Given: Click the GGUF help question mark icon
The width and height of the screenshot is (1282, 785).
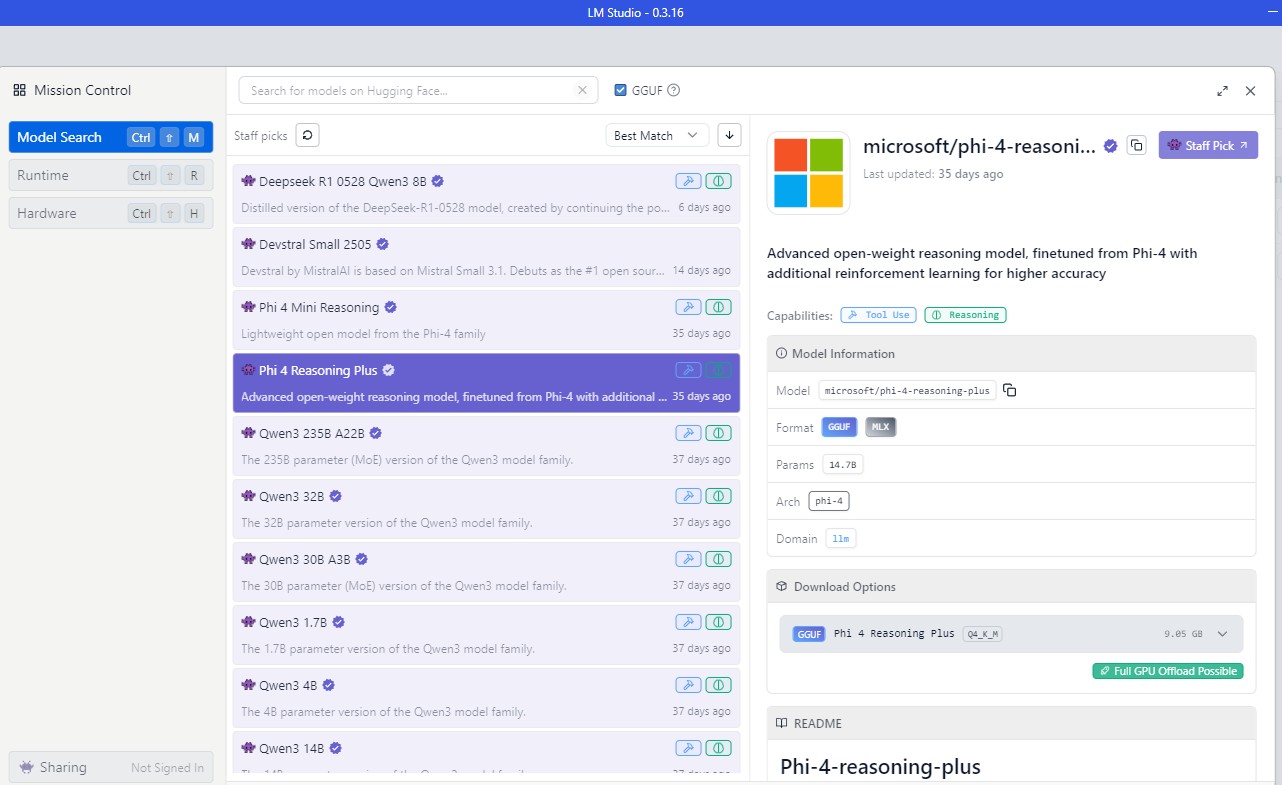Looking at the screenshot, I should [x=674, y=90].
